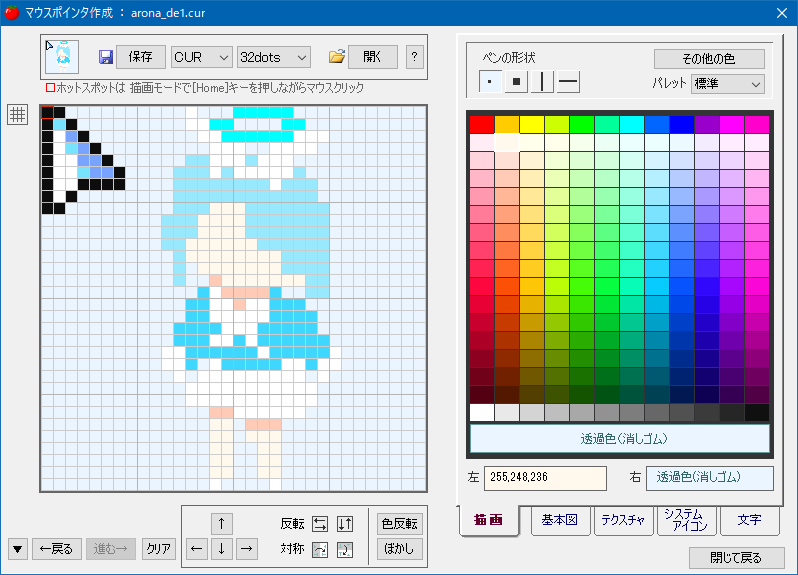798x575 pixels.
Task: Click the 色反転 button
Action: [400, 524]
